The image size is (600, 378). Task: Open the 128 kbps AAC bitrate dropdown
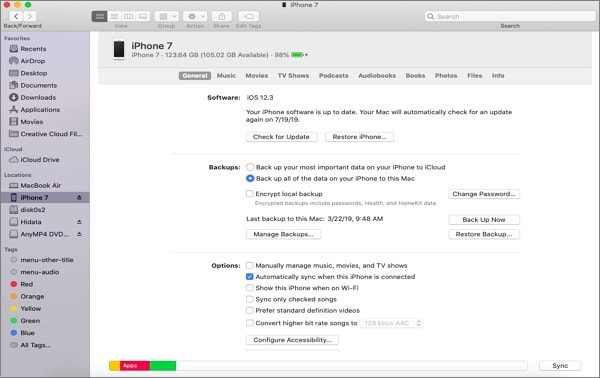tap(391, 323)
